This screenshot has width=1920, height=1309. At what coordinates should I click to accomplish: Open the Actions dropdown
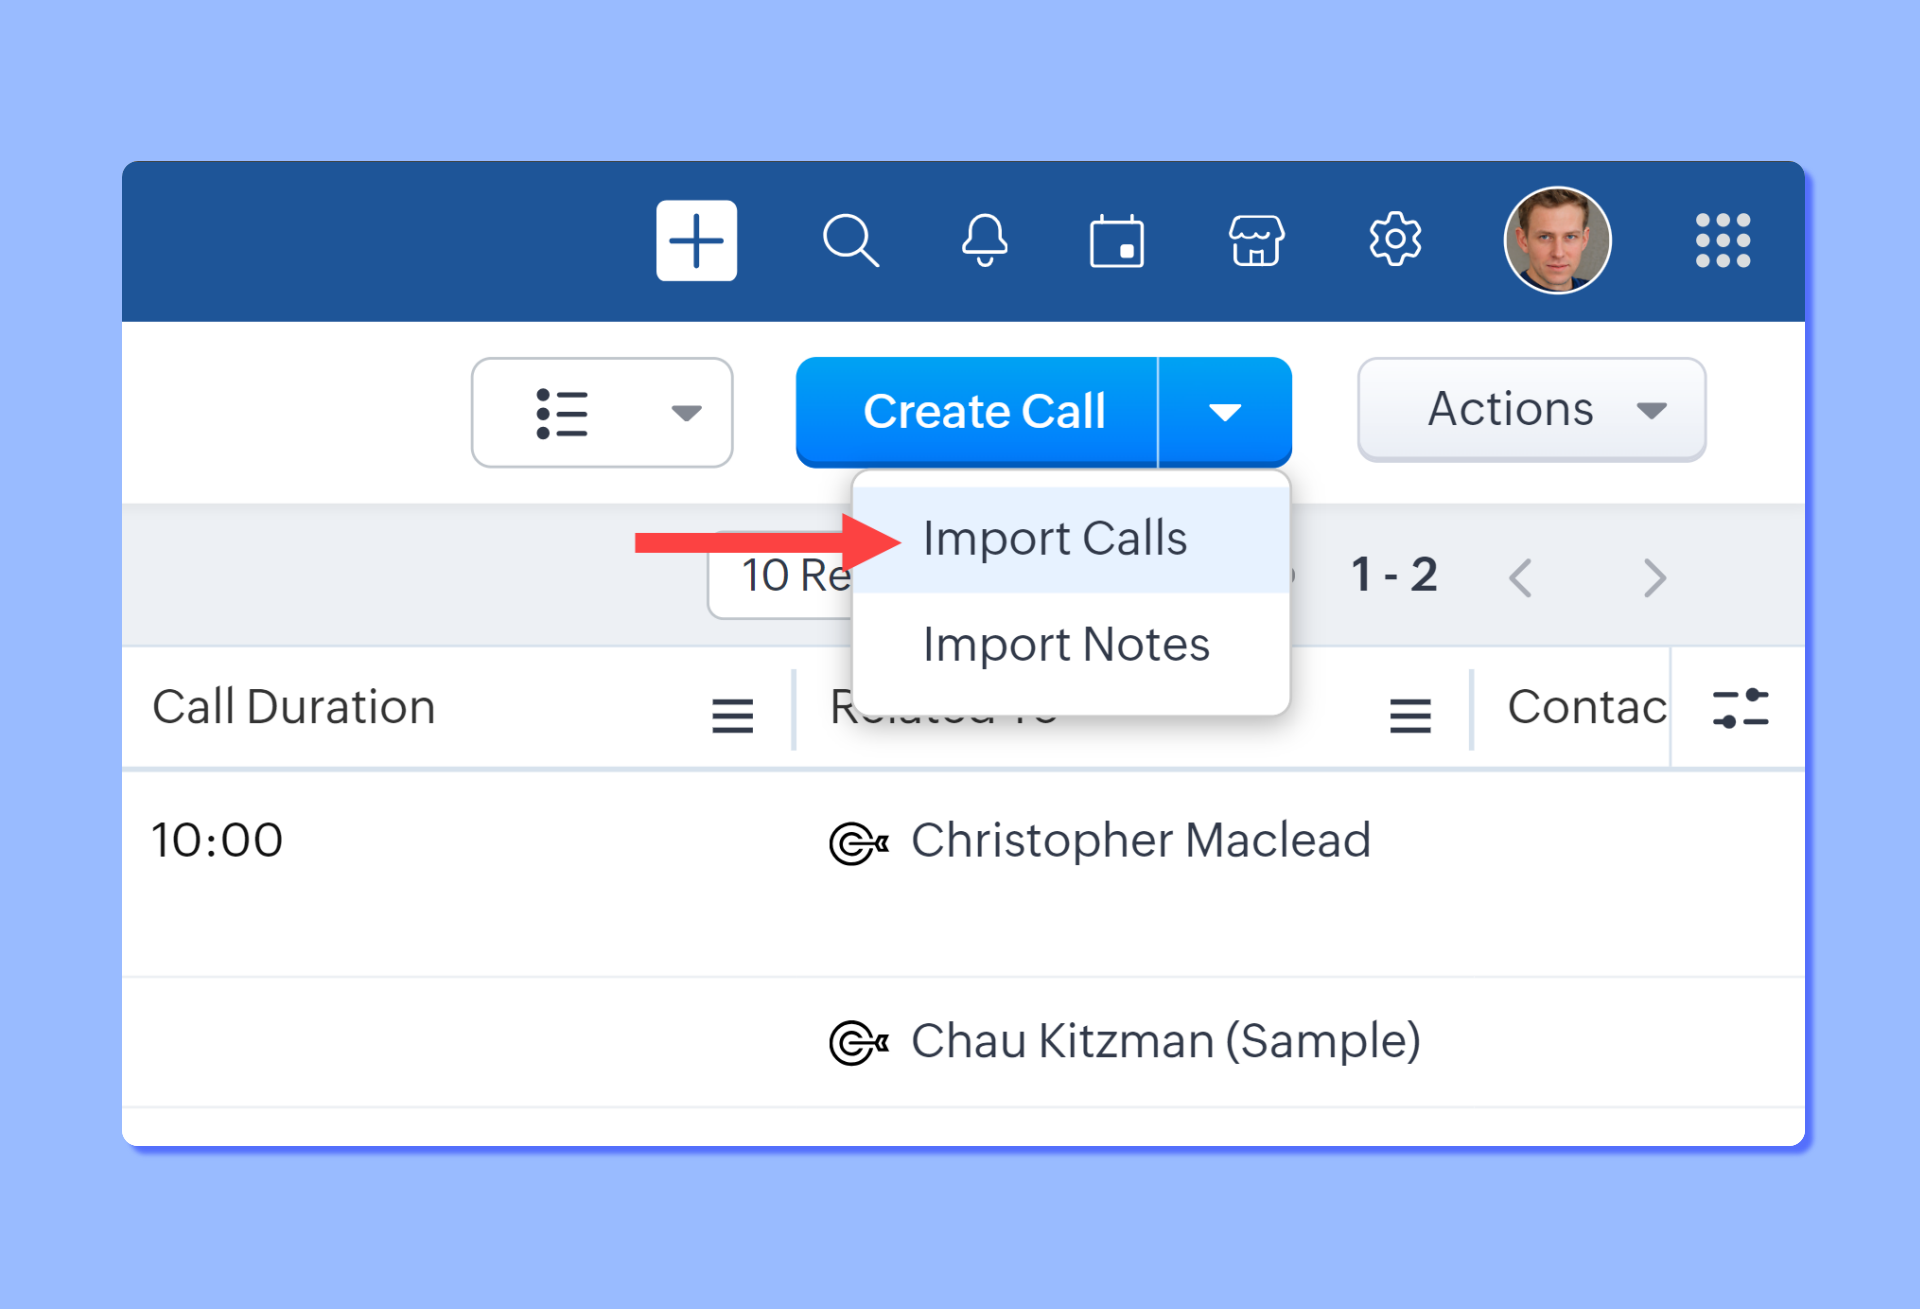(1530, 410)
